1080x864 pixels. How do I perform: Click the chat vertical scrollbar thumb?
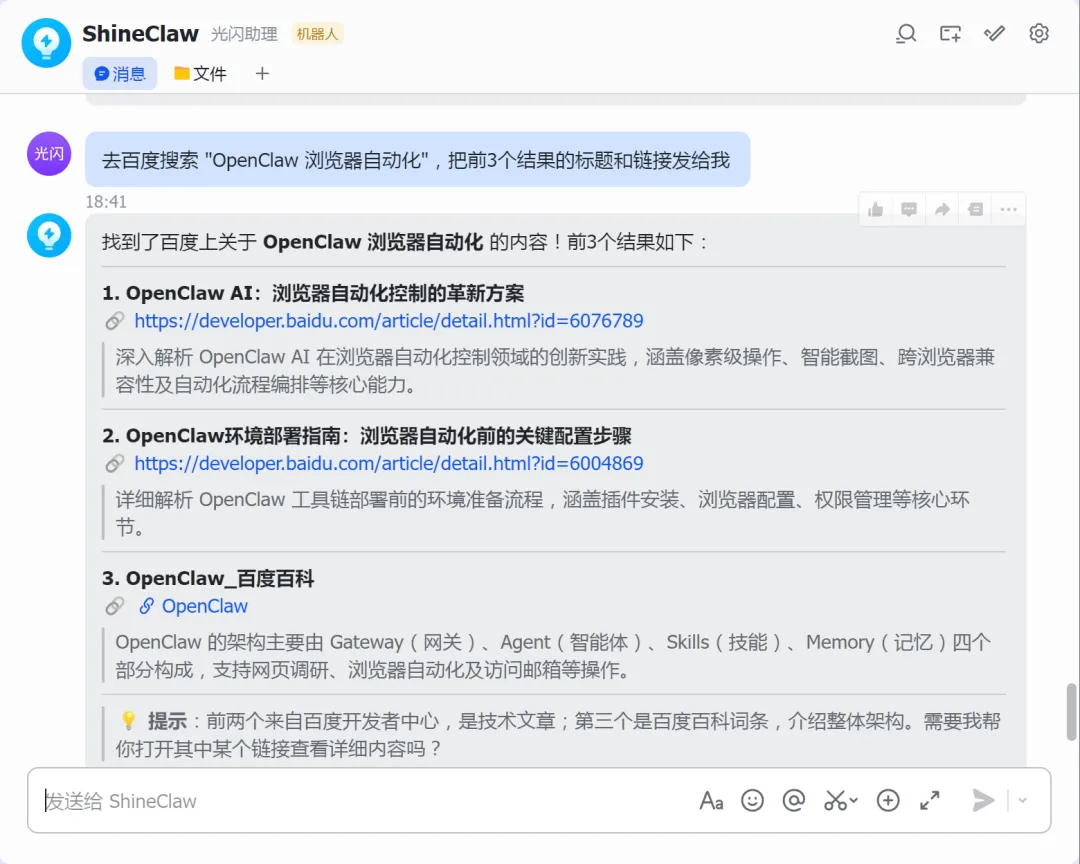click(x=1071, y=712)
